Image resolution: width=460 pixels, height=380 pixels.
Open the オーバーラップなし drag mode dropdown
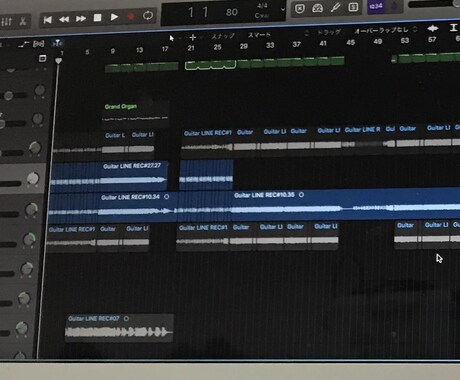pyautogui.click(x=382, y=30)
